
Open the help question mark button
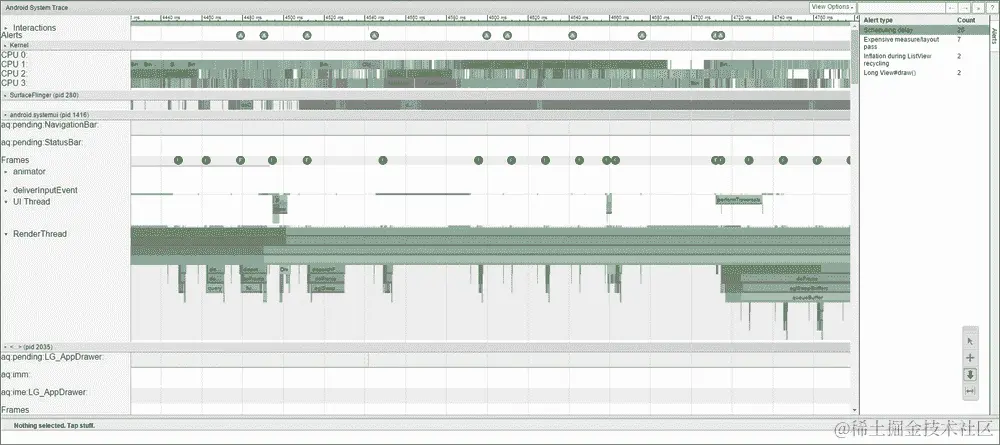pyautogui.click(x=994, y=7)
